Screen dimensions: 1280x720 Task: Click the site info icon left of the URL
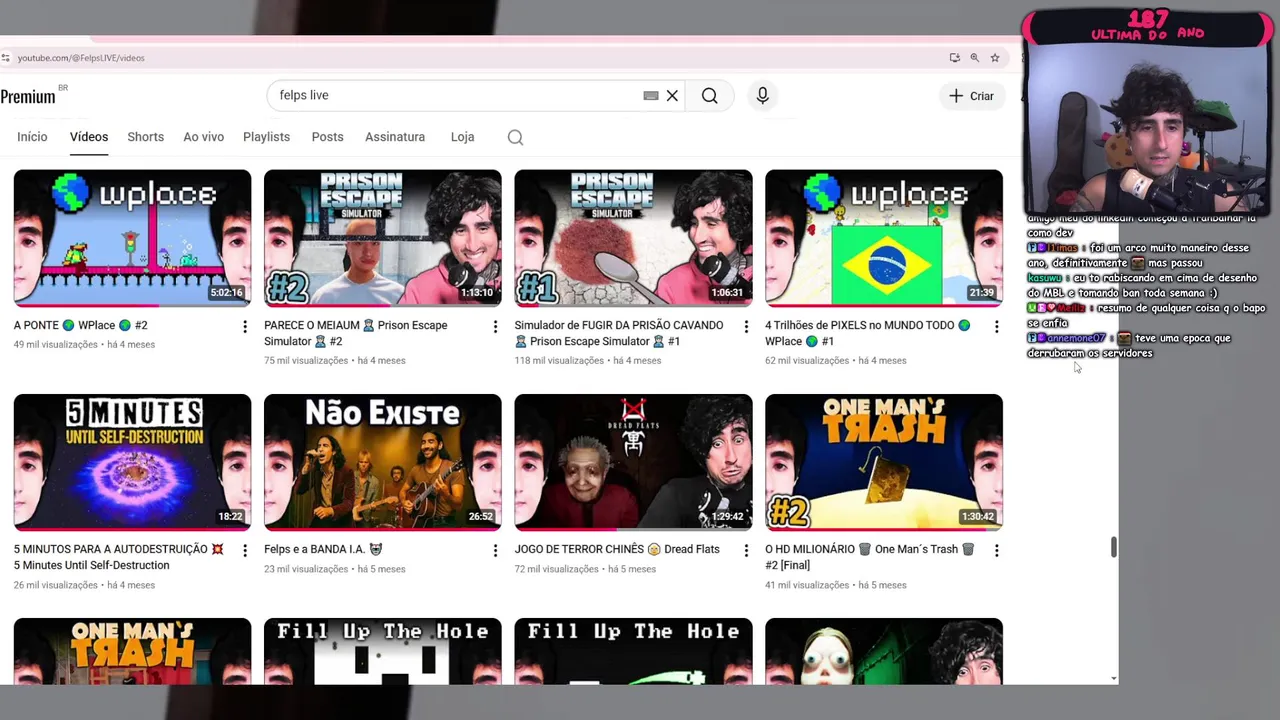click(6, 58)
